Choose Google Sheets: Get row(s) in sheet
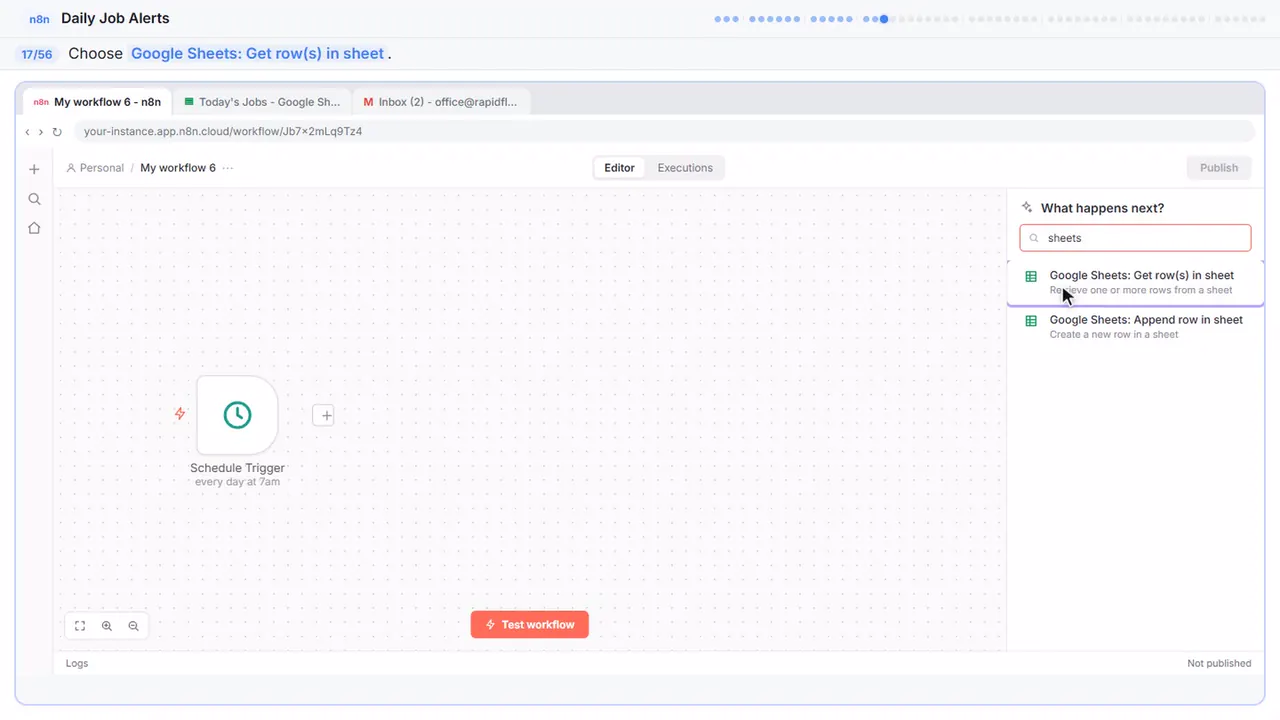The width and height of the screenshot is (1280, 720). pyautogui.click(x=1135, y=282)
